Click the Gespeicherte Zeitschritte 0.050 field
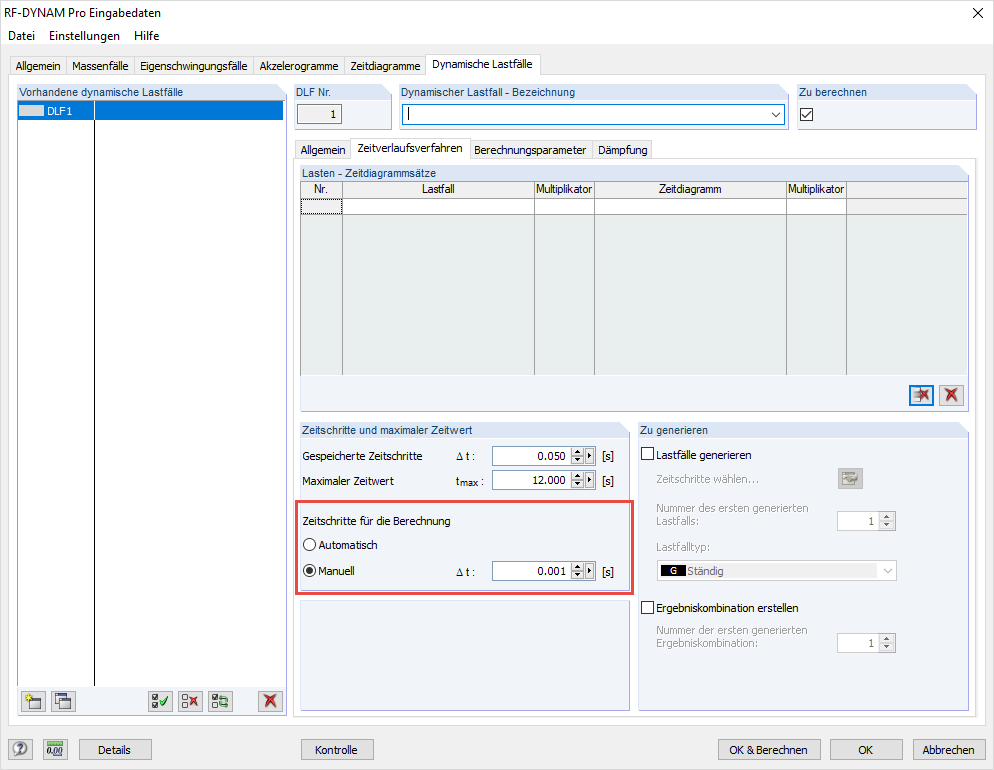994x770 pixels. [531, 456]
